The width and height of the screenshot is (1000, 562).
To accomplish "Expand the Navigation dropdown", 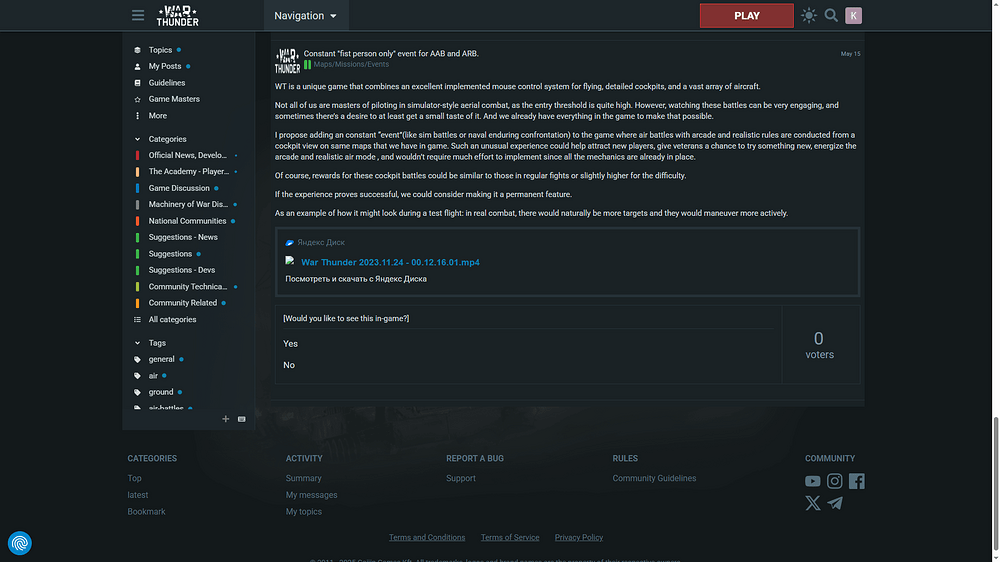I will point(305,15).
